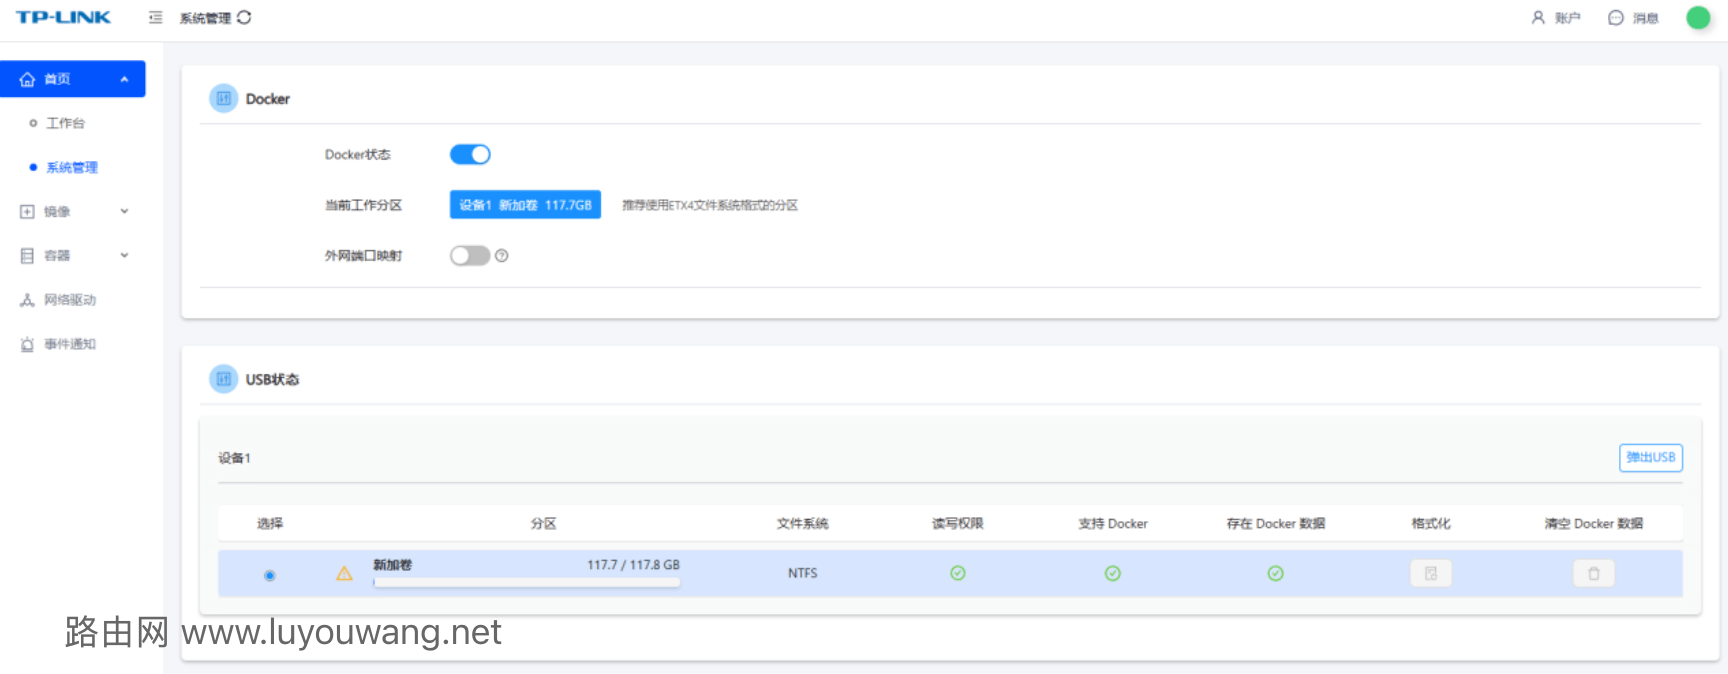Open the 工作台 page
This screenshot has width=1728, height=674.
(x=65, y=123)
